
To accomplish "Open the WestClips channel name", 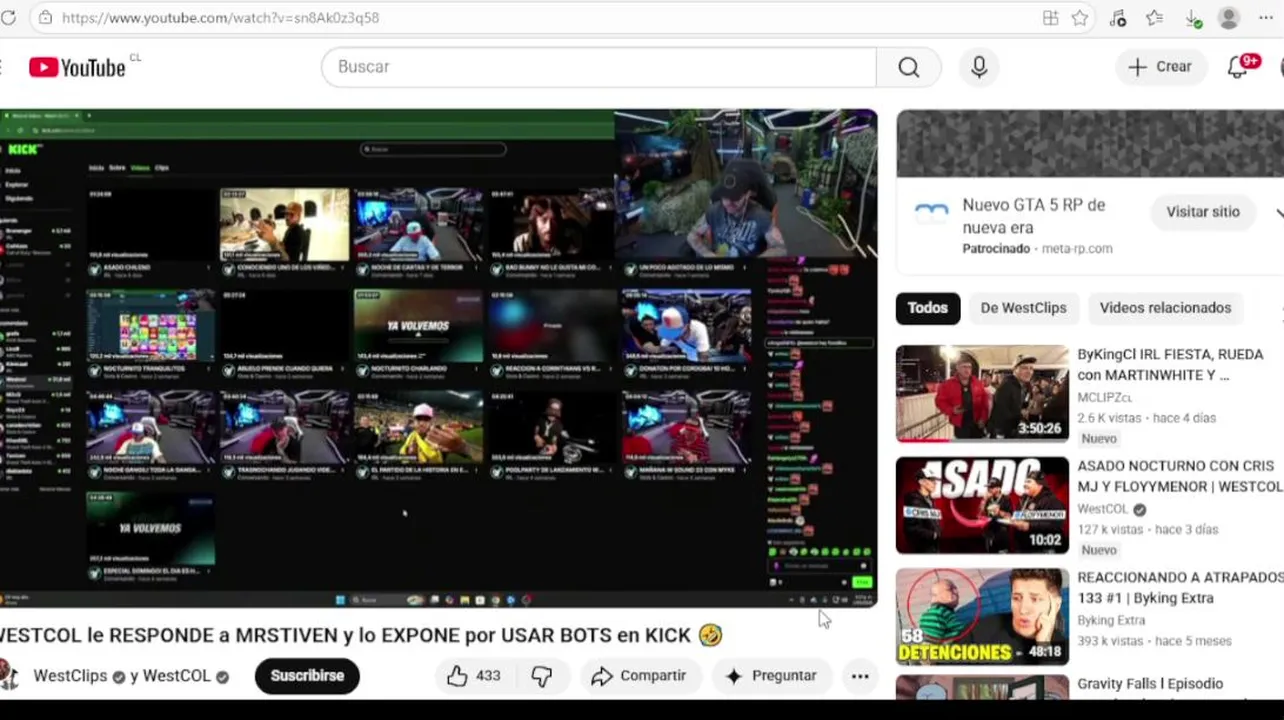I will click(x=70, y=676).
